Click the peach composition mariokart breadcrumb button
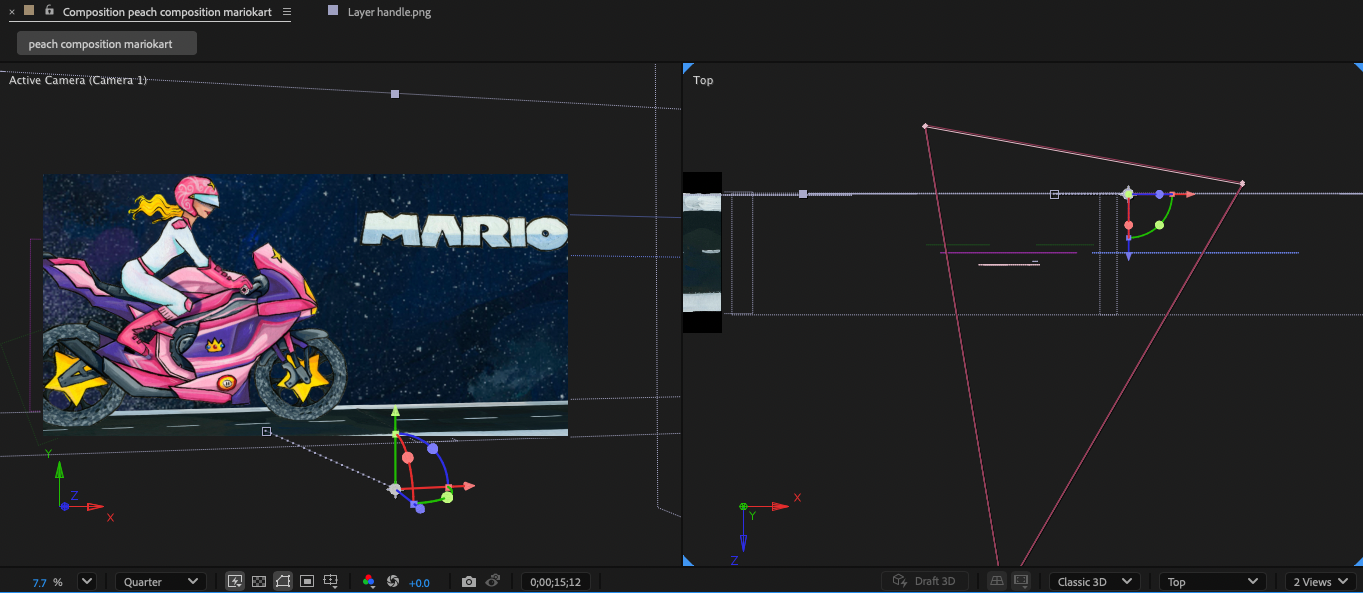 click(107, 44)
